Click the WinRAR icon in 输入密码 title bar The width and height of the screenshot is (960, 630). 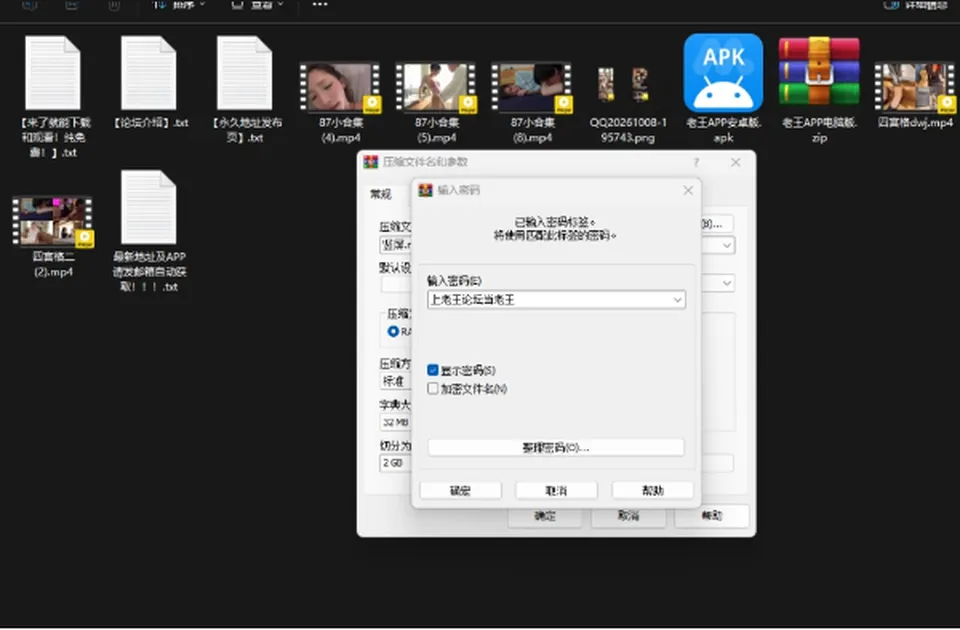click(425, 190)
